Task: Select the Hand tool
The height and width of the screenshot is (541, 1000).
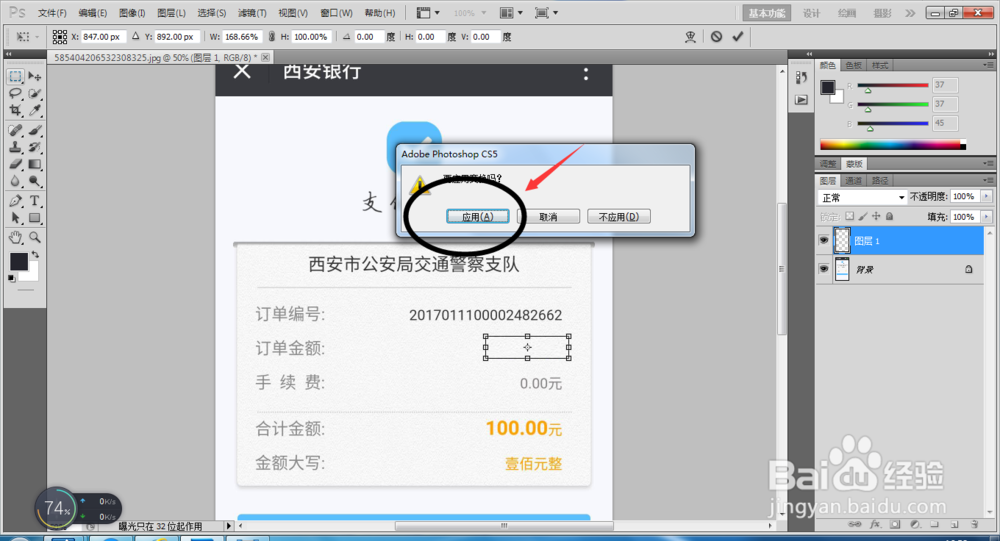Action: coord(15,237)
